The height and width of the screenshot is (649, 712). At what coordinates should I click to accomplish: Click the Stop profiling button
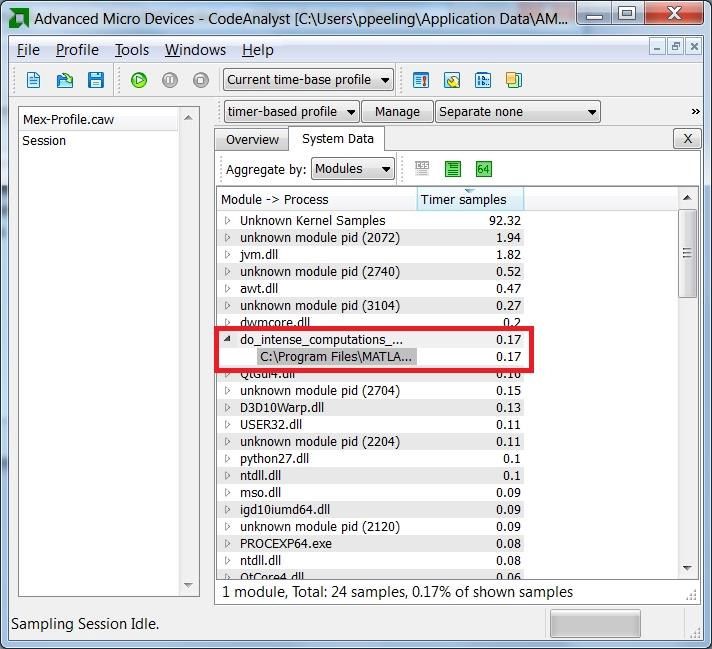pos(201,80)
